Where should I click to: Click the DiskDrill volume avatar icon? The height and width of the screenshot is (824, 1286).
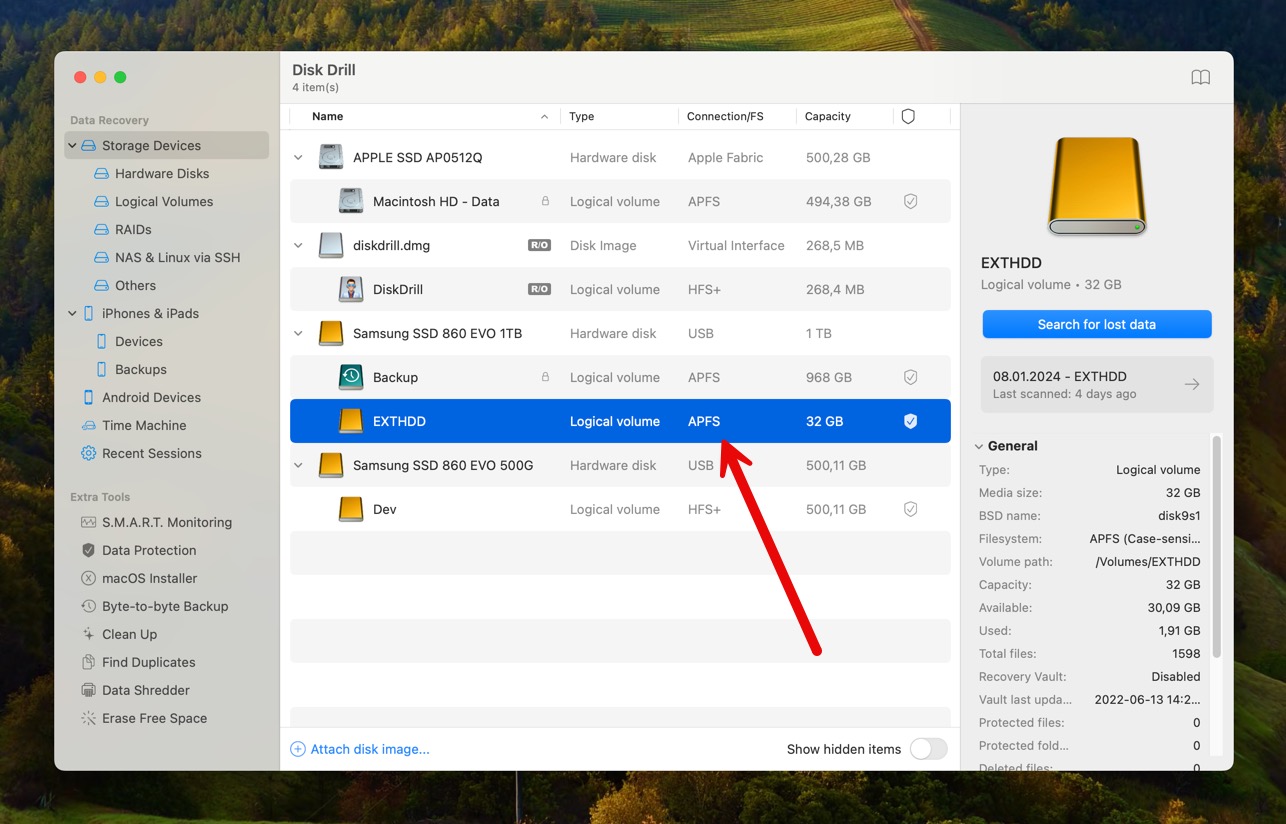(x=351, y=290)
